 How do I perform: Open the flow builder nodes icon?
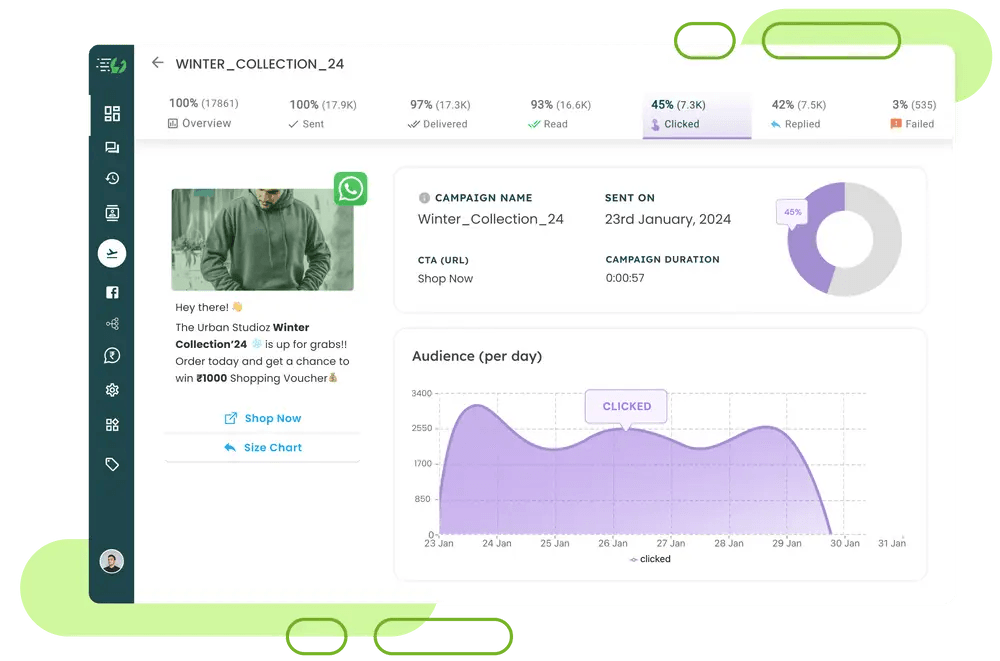point(112,324)
